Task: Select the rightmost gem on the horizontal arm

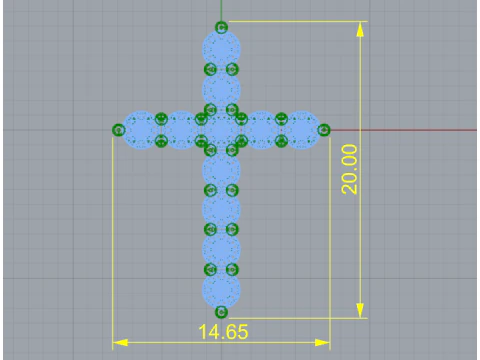Action: click(301, 130)
